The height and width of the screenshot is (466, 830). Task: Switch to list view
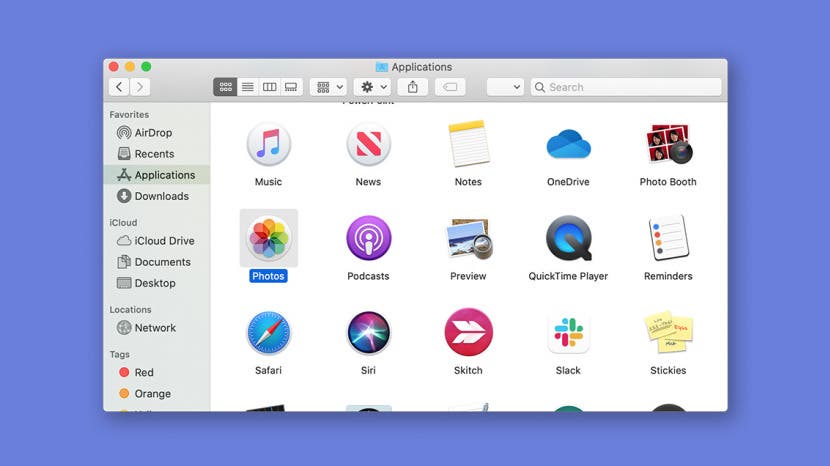248,87
